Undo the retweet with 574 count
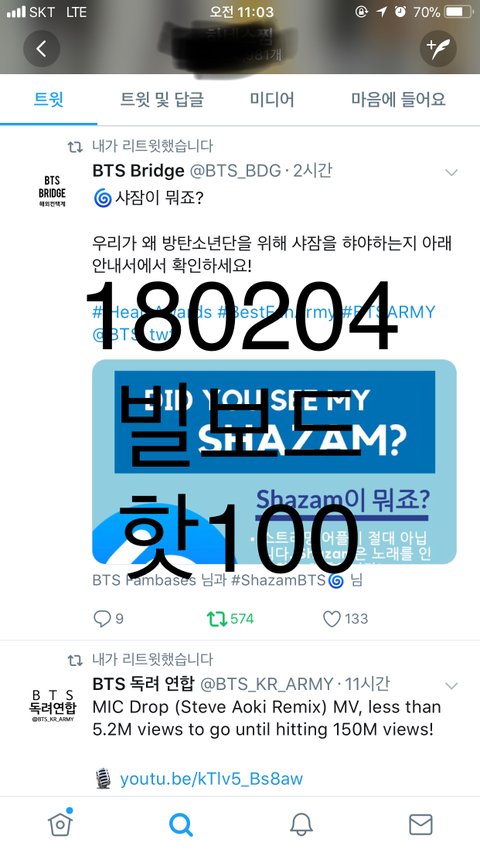 217,619
